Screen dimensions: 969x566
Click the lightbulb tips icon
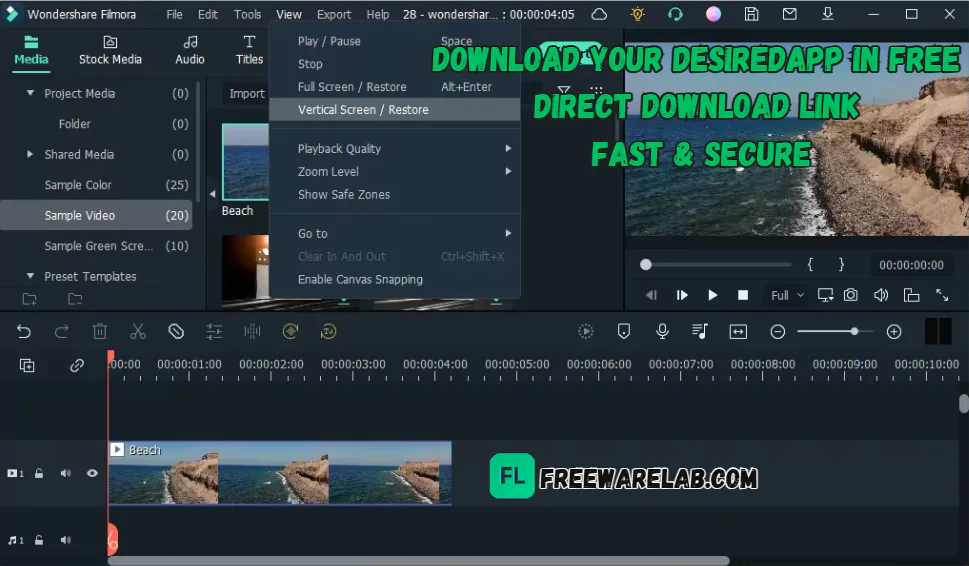tap(637, 14)
